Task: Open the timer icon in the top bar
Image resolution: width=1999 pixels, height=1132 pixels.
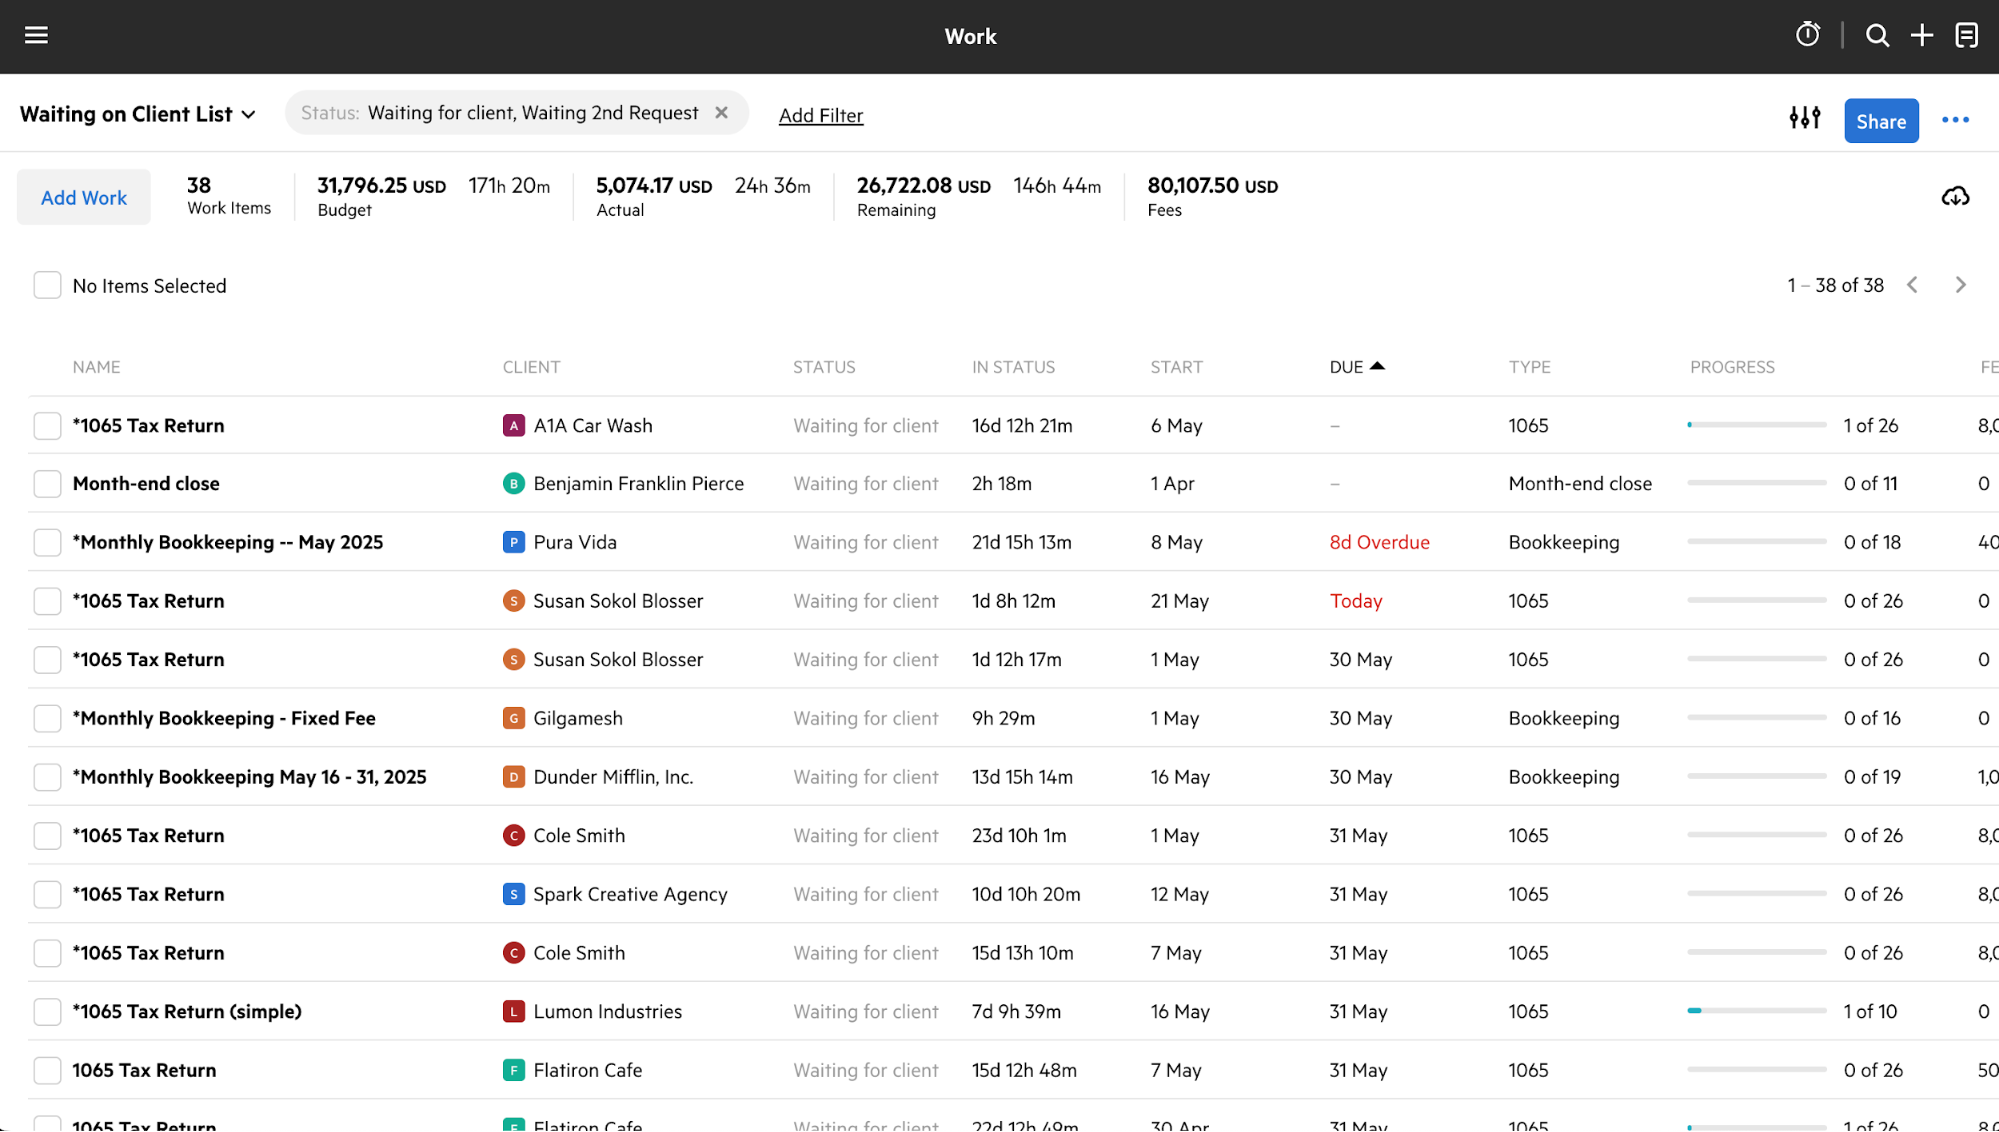Action: coord(1807,34)
